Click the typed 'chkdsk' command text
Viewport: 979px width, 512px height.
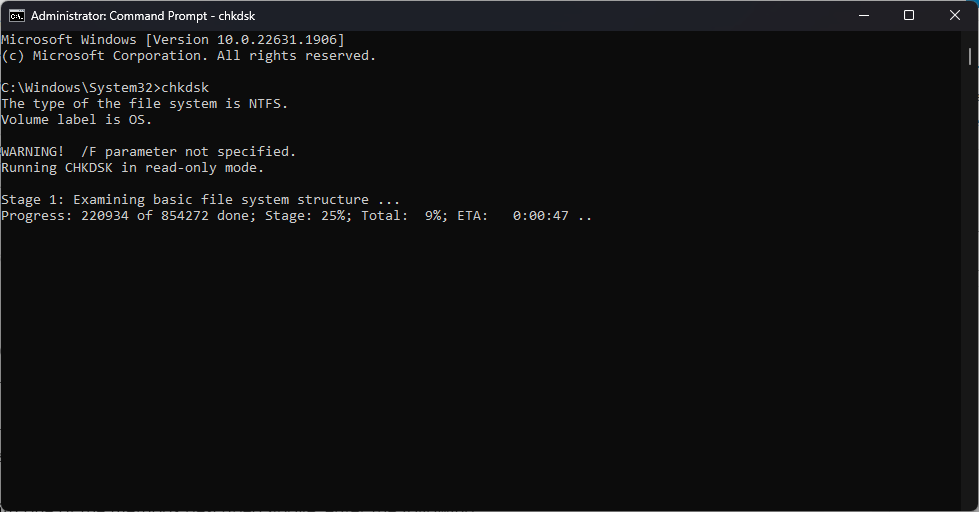pyautogui.click(x=185, y=87)
